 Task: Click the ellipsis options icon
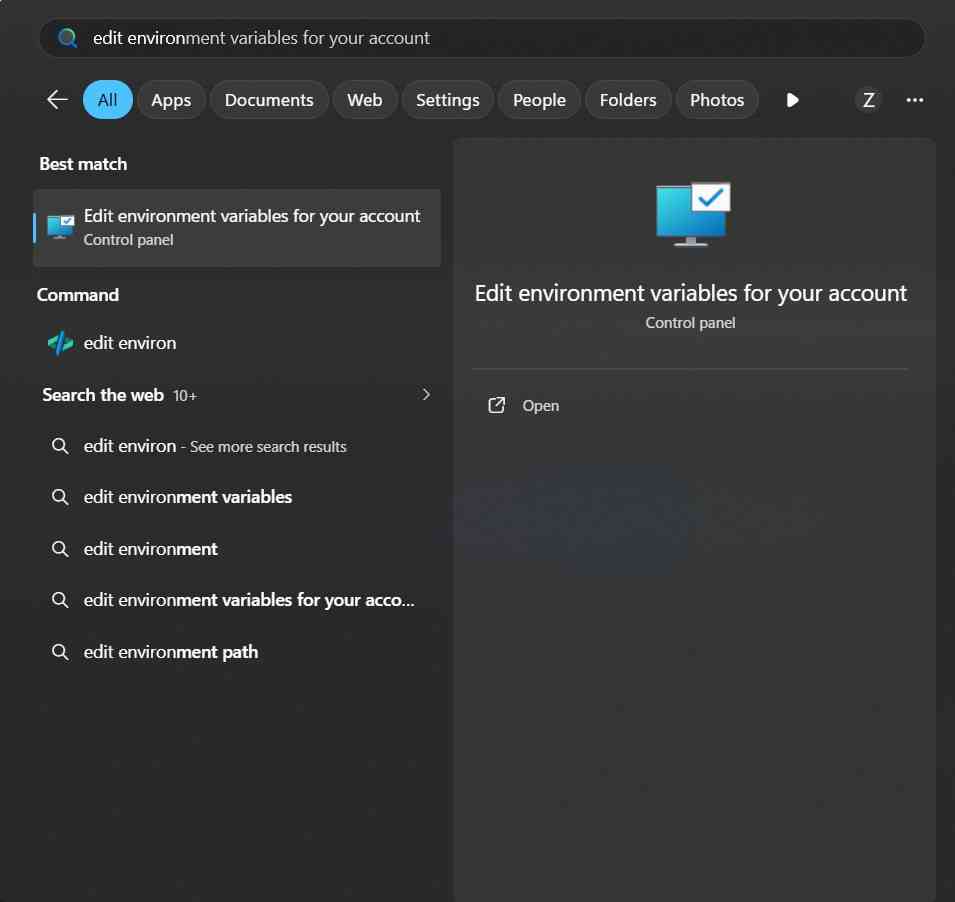[914, 99]
